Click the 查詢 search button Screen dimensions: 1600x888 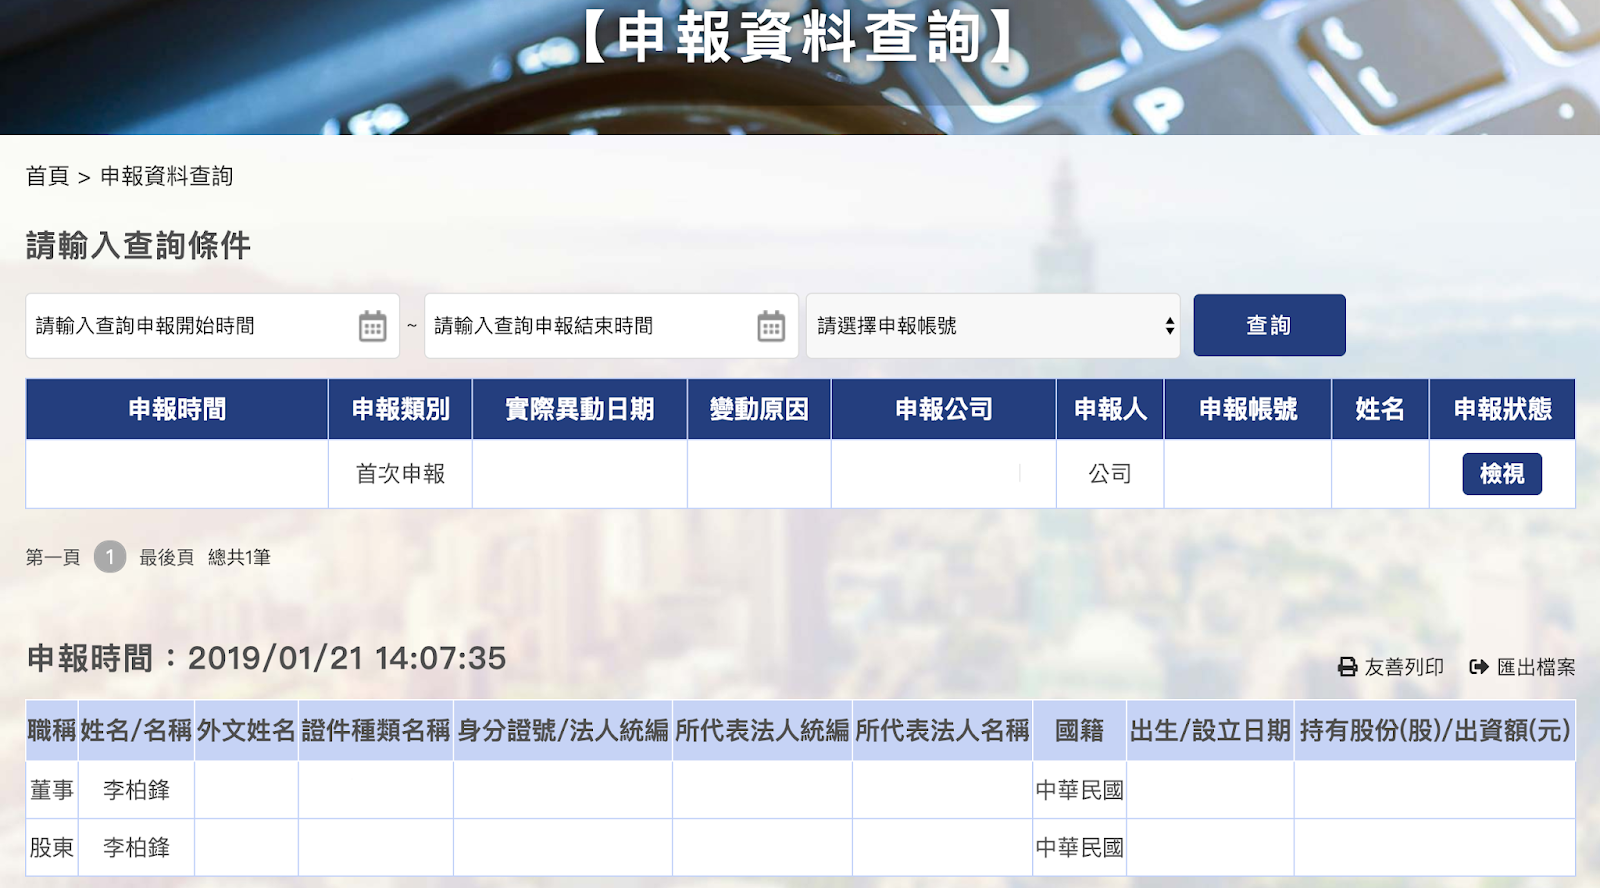[x=1269, y=325]
